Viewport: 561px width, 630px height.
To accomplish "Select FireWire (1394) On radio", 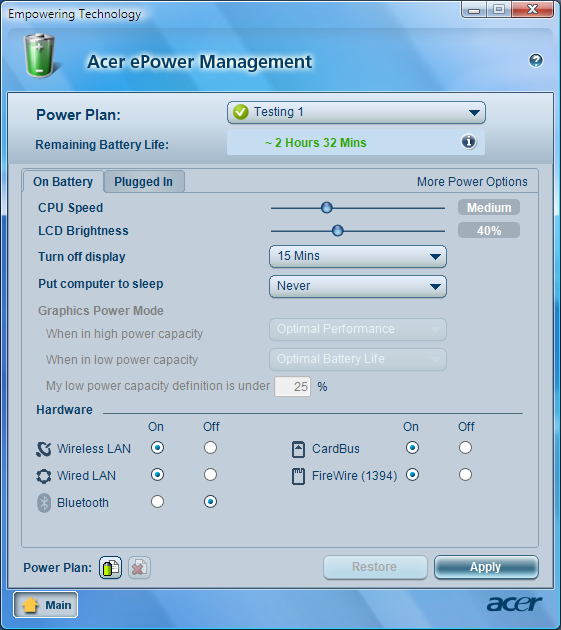I will [x=412, y=475].
